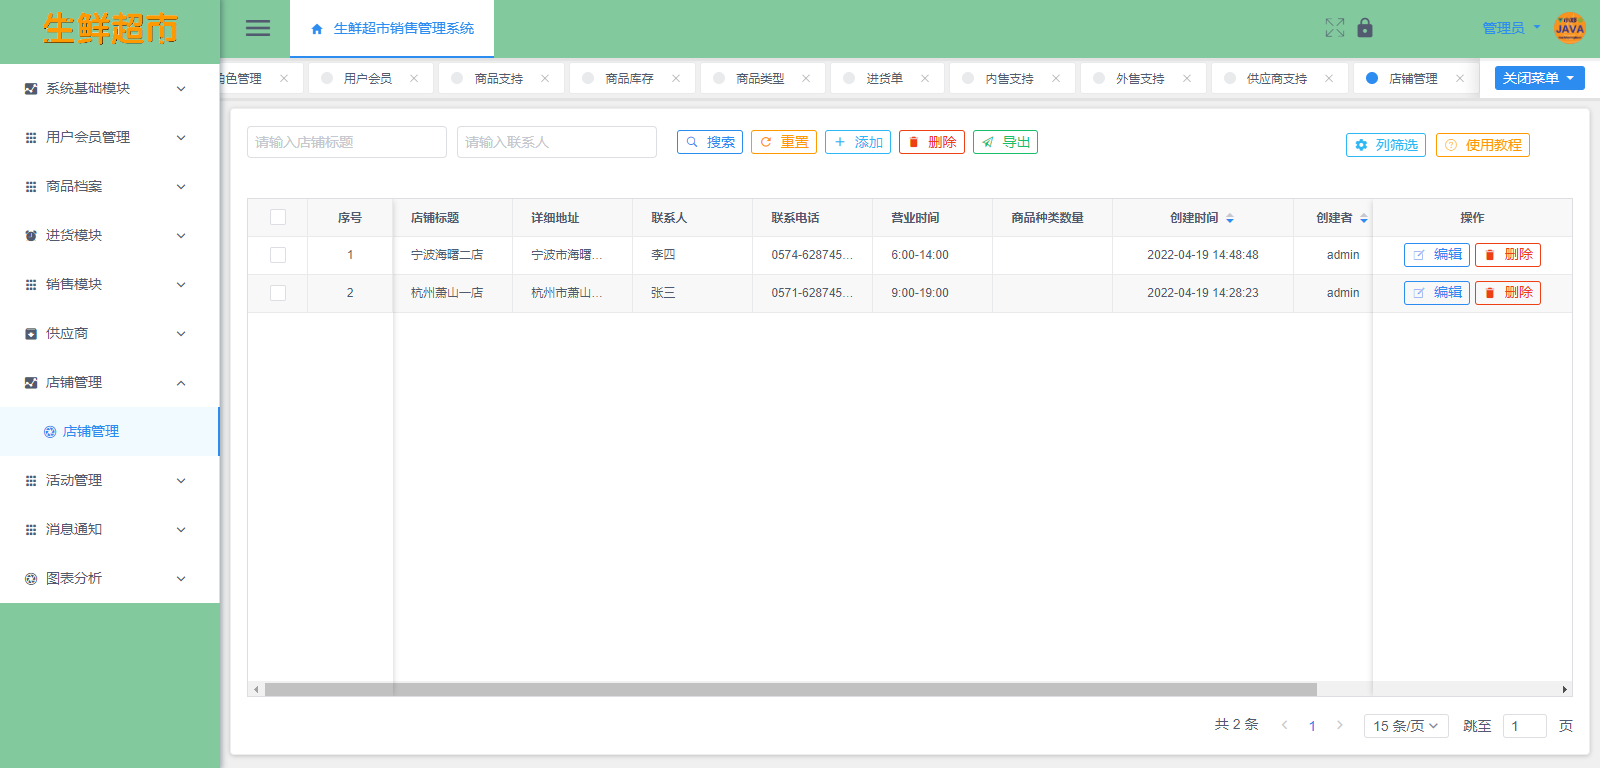Select the checkbox for 杭州萧山一店 row

[x=278, y=293]
